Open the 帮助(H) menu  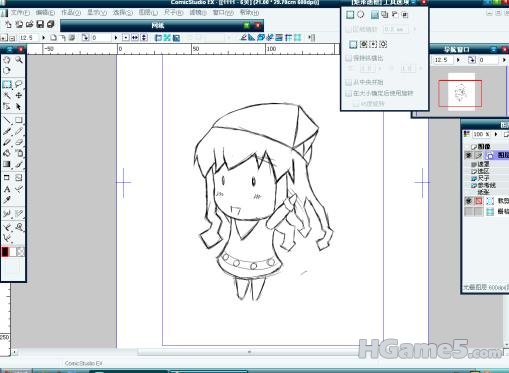(249, 13)
